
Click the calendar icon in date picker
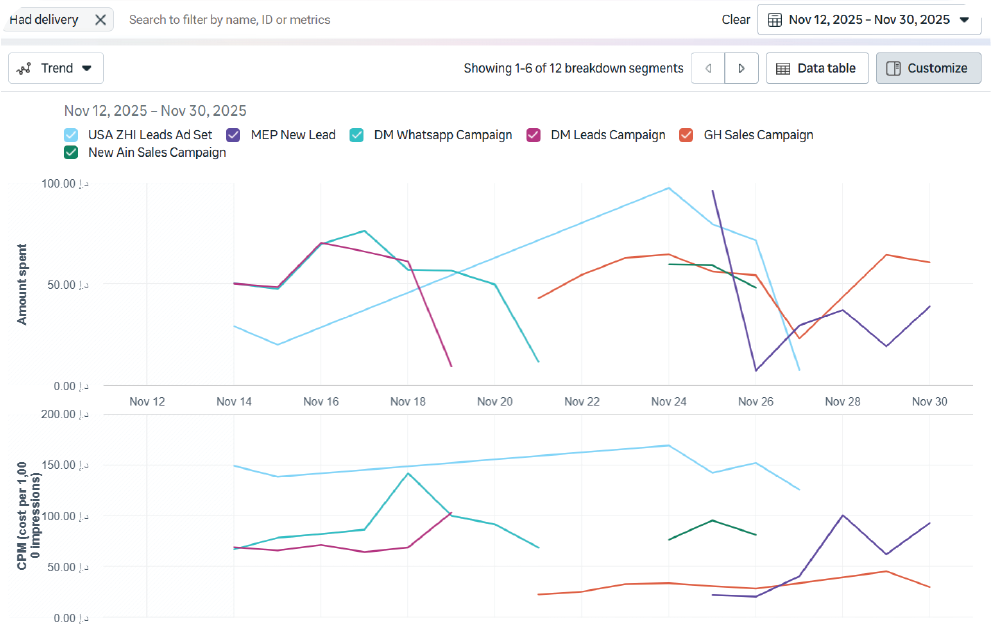click(775, 20)
